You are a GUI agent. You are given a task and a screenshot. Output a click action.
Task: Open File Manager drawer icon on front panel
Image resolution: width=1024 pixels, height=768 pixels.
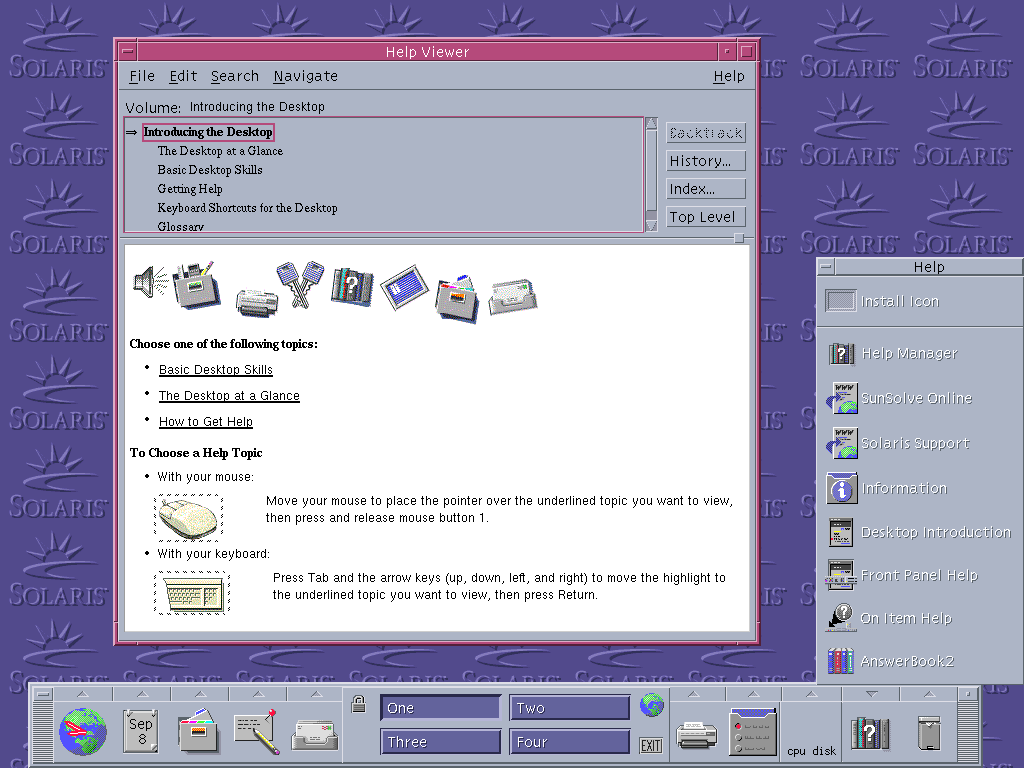tap(199, 731)
